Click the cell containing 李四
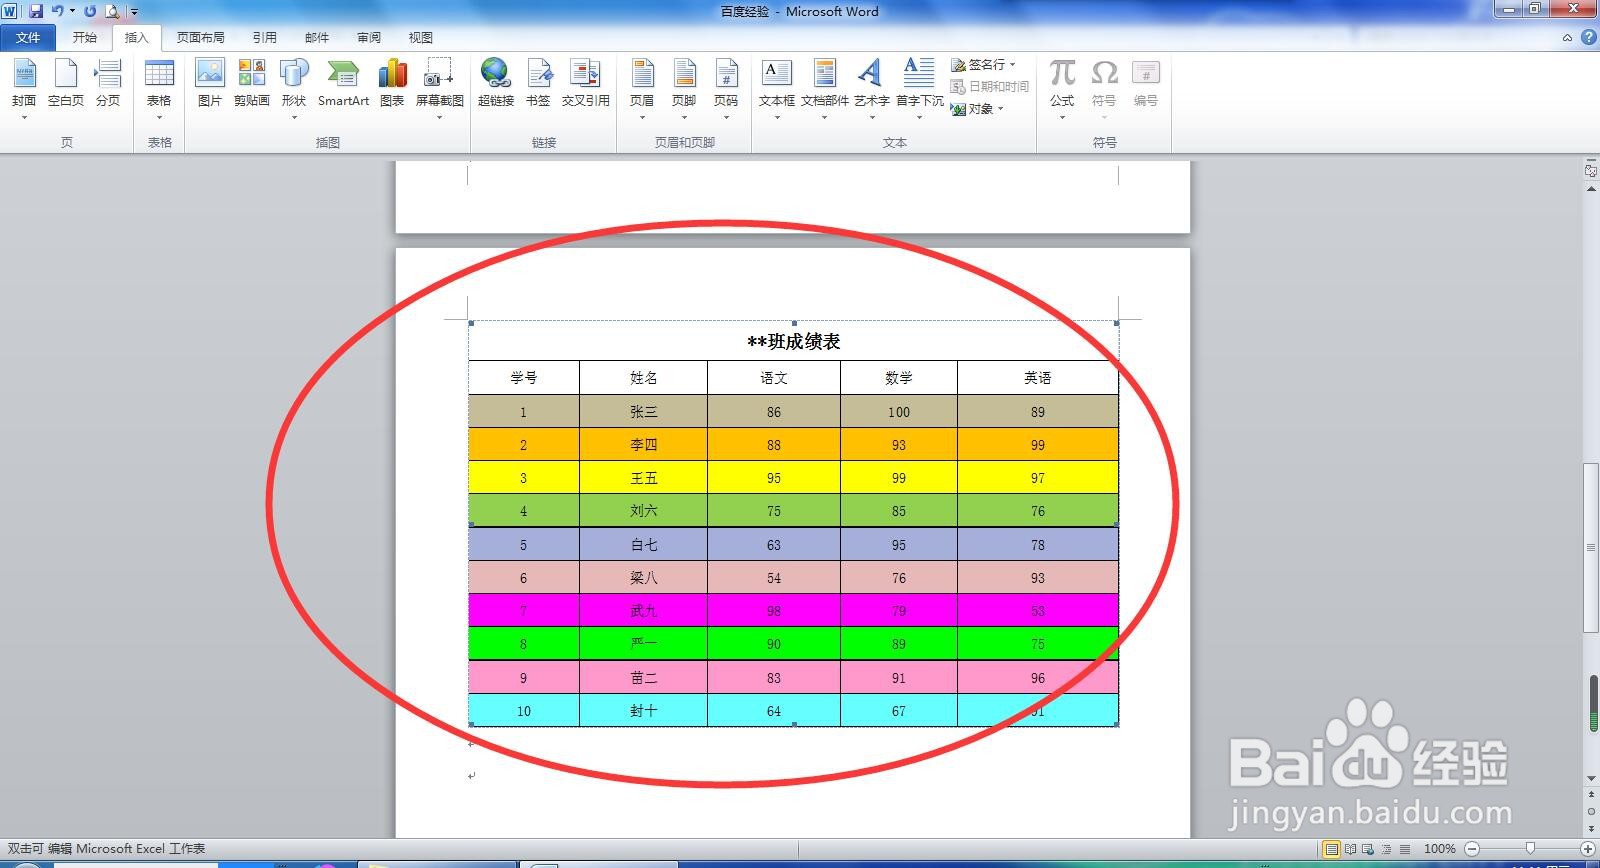Screen dimensions: 1600x868 coord(644,445)
